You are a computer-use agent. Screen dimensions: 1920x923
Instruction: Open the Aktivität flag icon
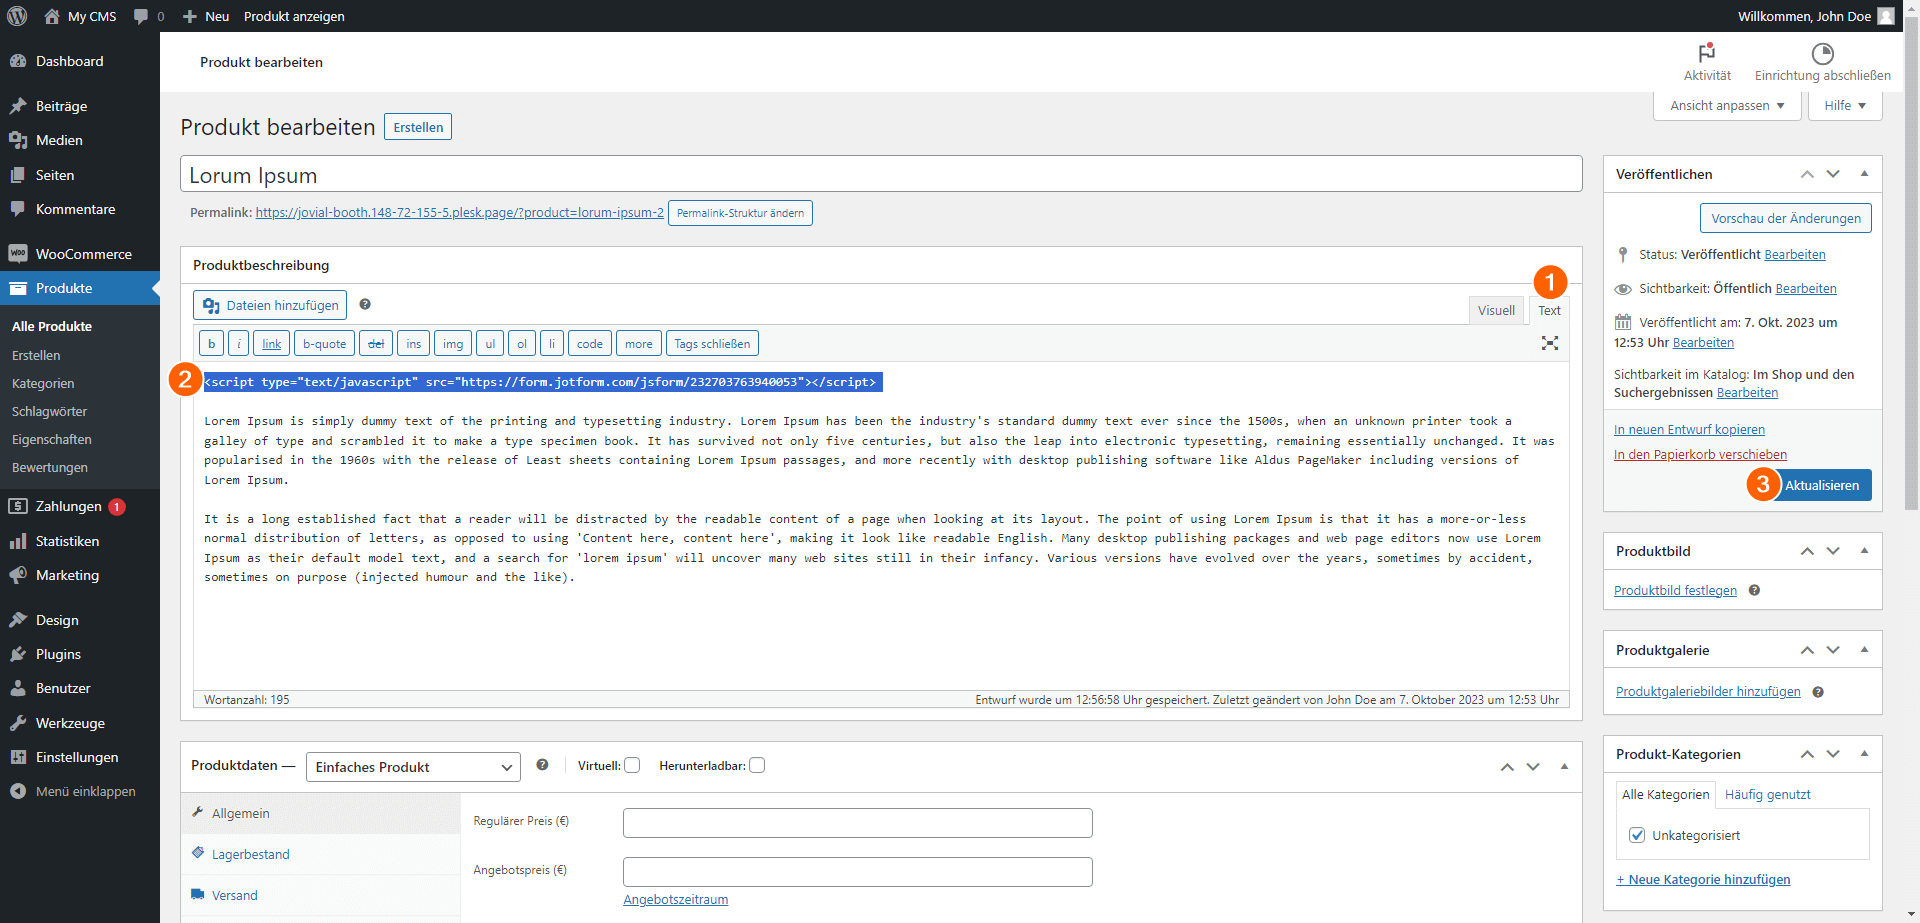(x=1707, y=53)
